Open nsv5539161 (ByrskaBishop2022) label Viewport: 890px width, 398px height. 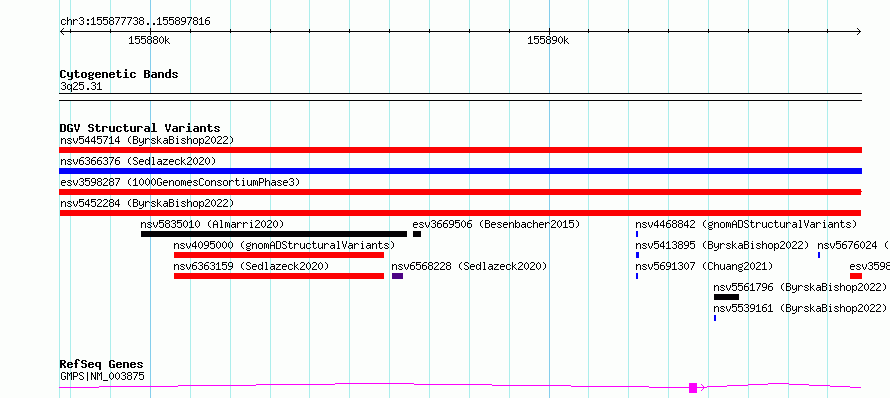(x=800, y=308)
